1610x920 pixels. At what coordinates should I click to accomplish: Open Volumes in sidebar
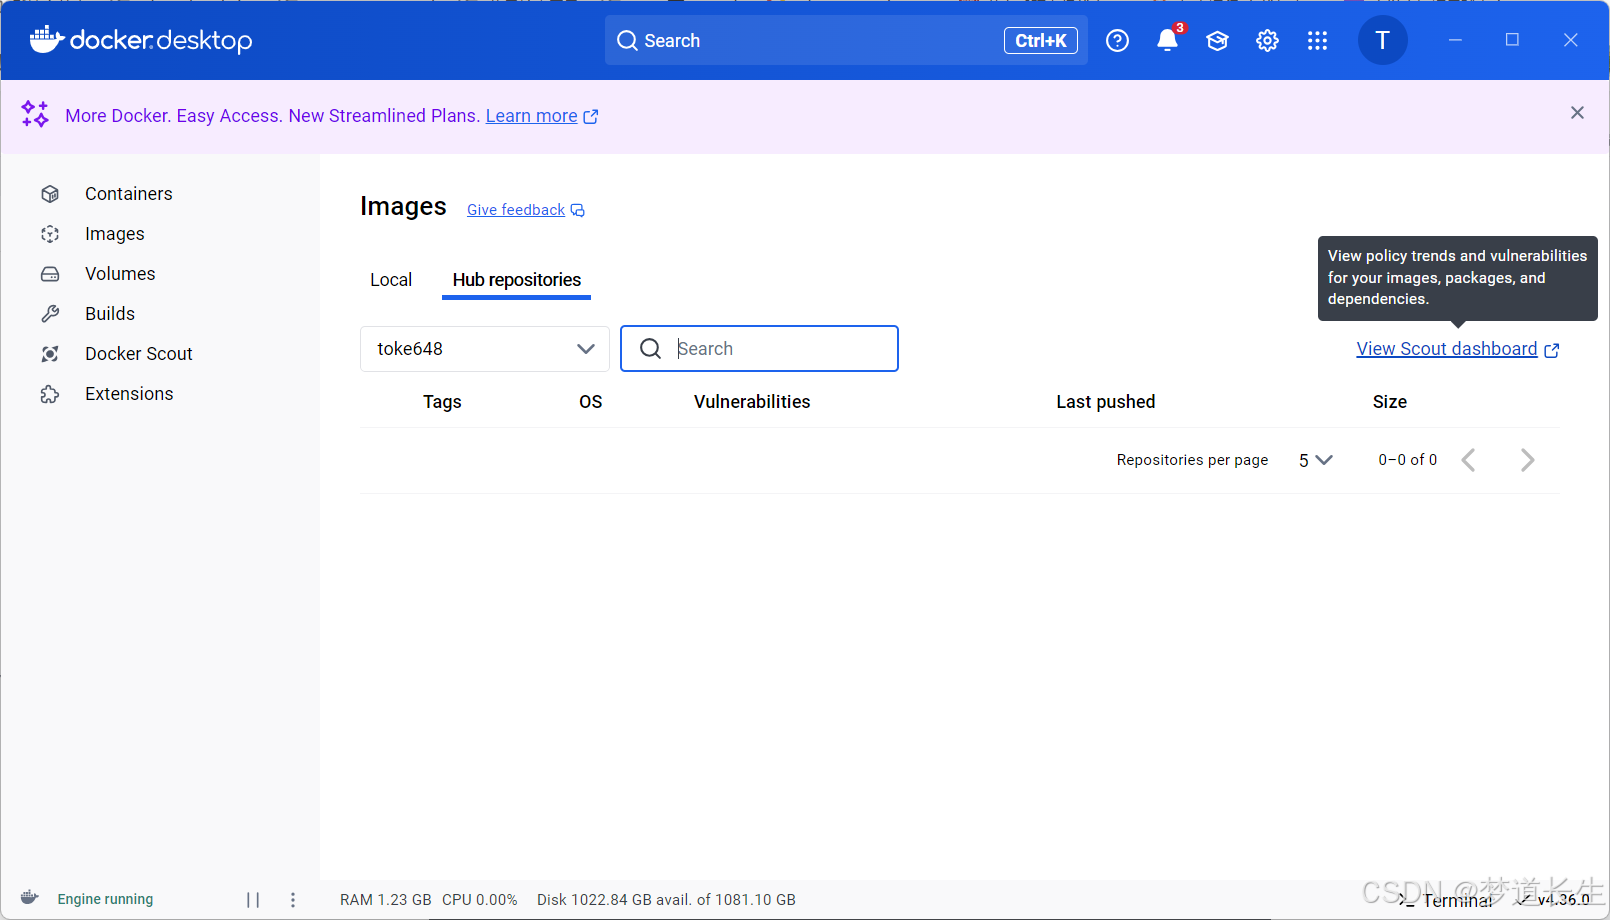click(x=120, y=274)
